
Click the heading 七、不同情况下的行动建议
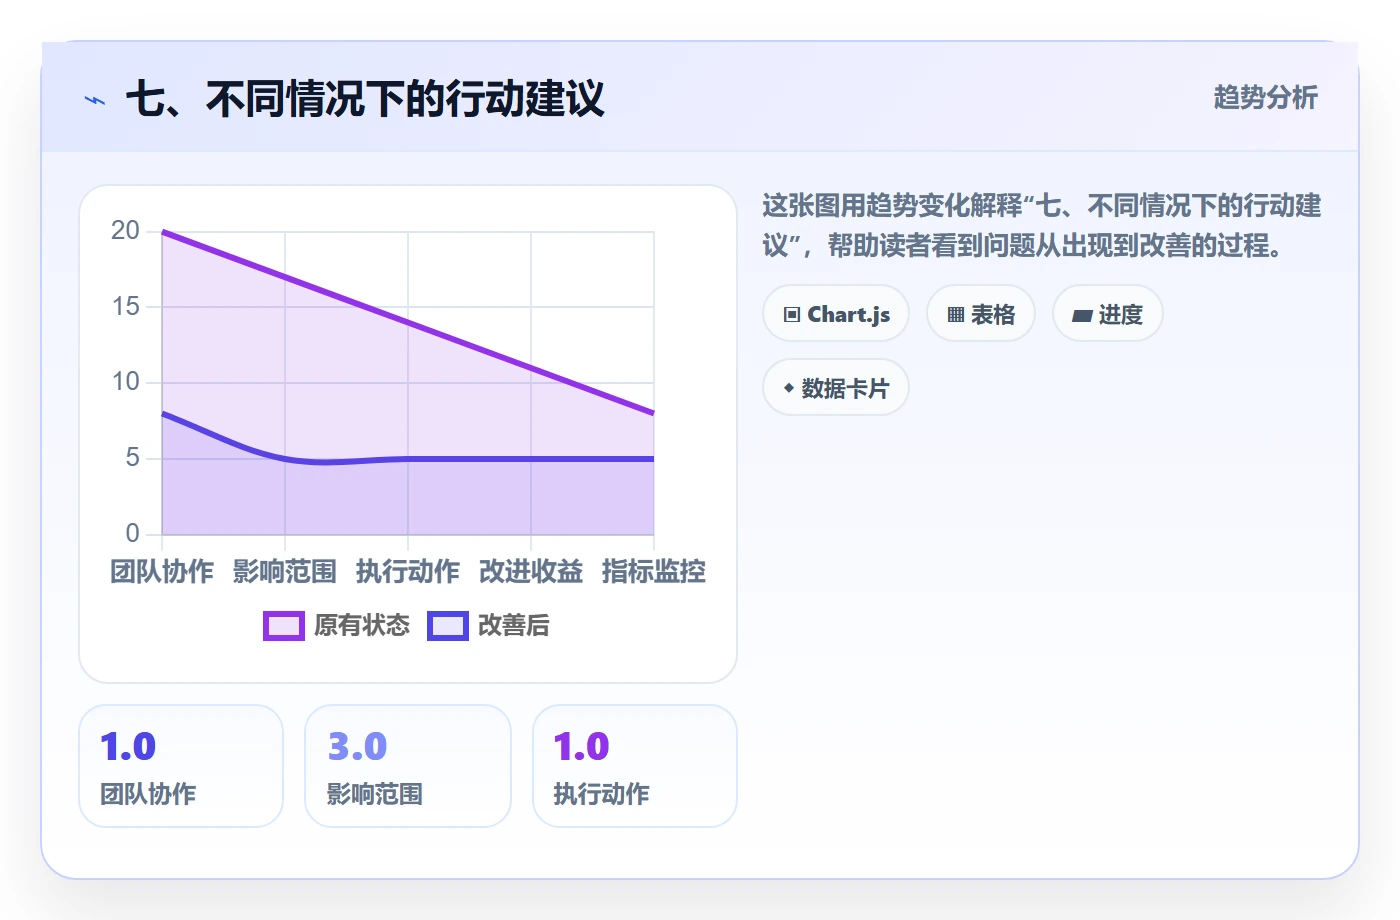365,99
